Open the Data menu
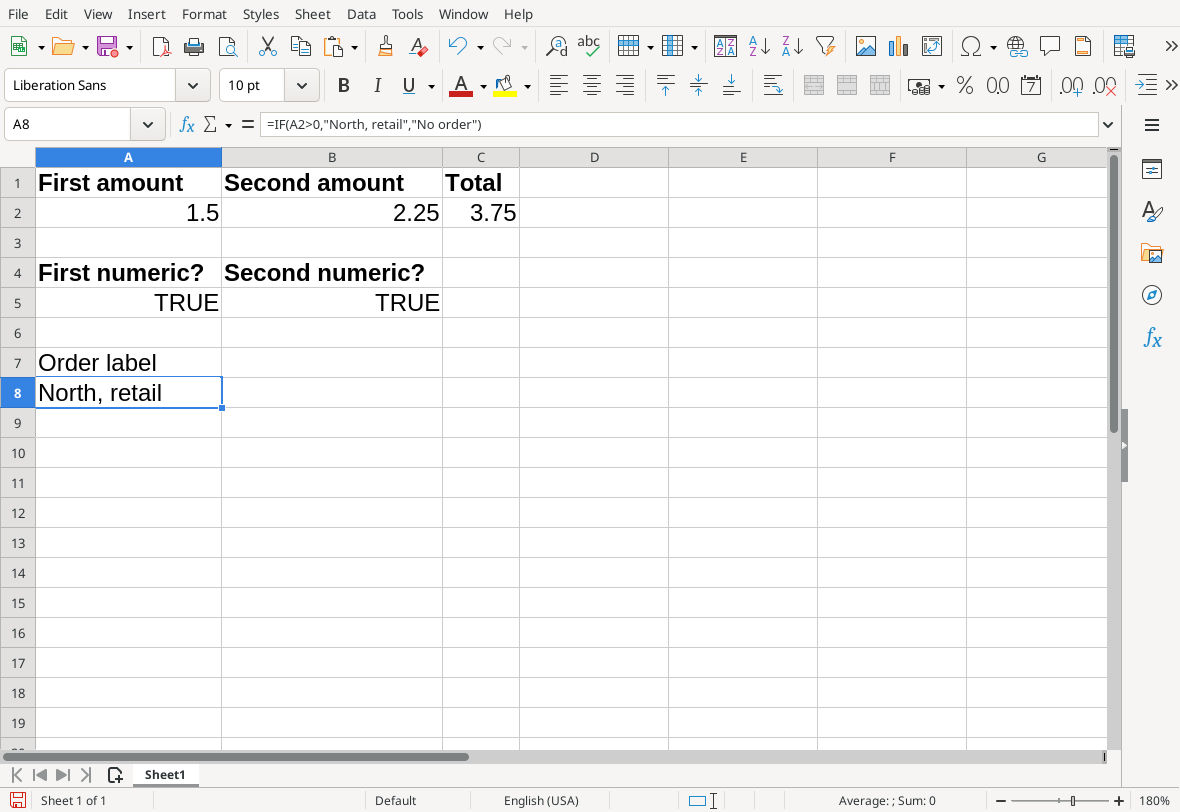 [x=361, y=14]
